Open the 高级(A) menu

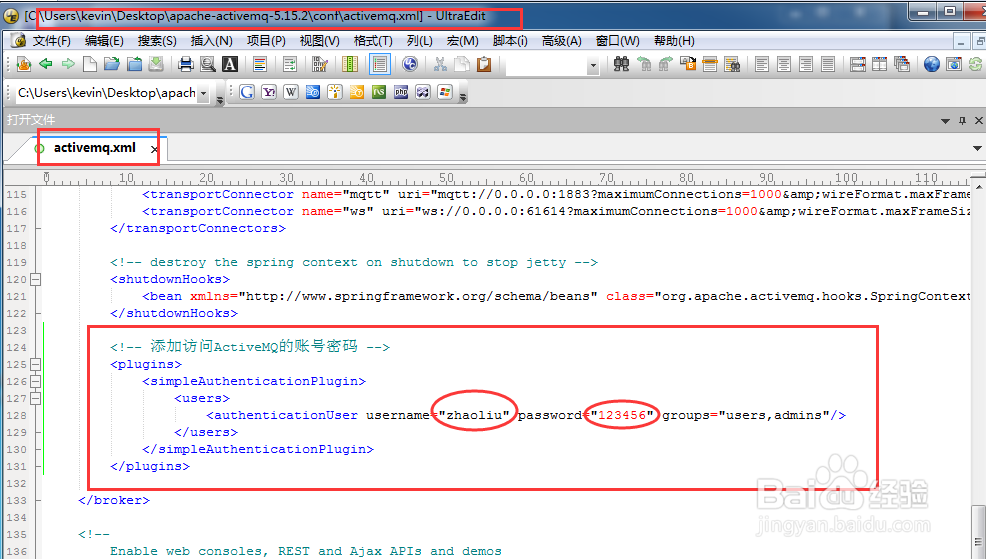(562, 41)
